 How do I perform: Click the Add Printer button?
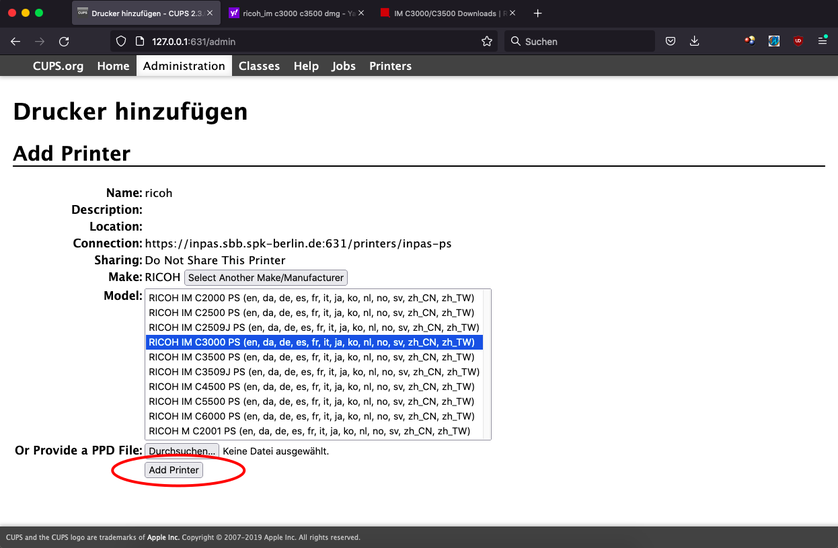(x=174, y=470)
